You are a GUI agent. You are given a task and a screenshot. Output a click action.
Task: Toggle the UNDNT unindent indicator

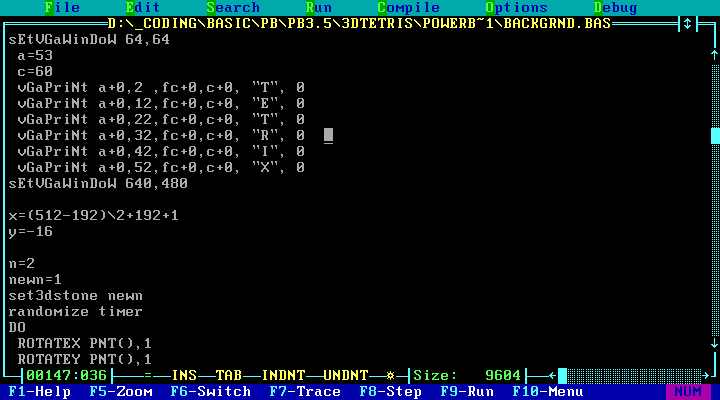pyautogui.click(x=346, y=376)
